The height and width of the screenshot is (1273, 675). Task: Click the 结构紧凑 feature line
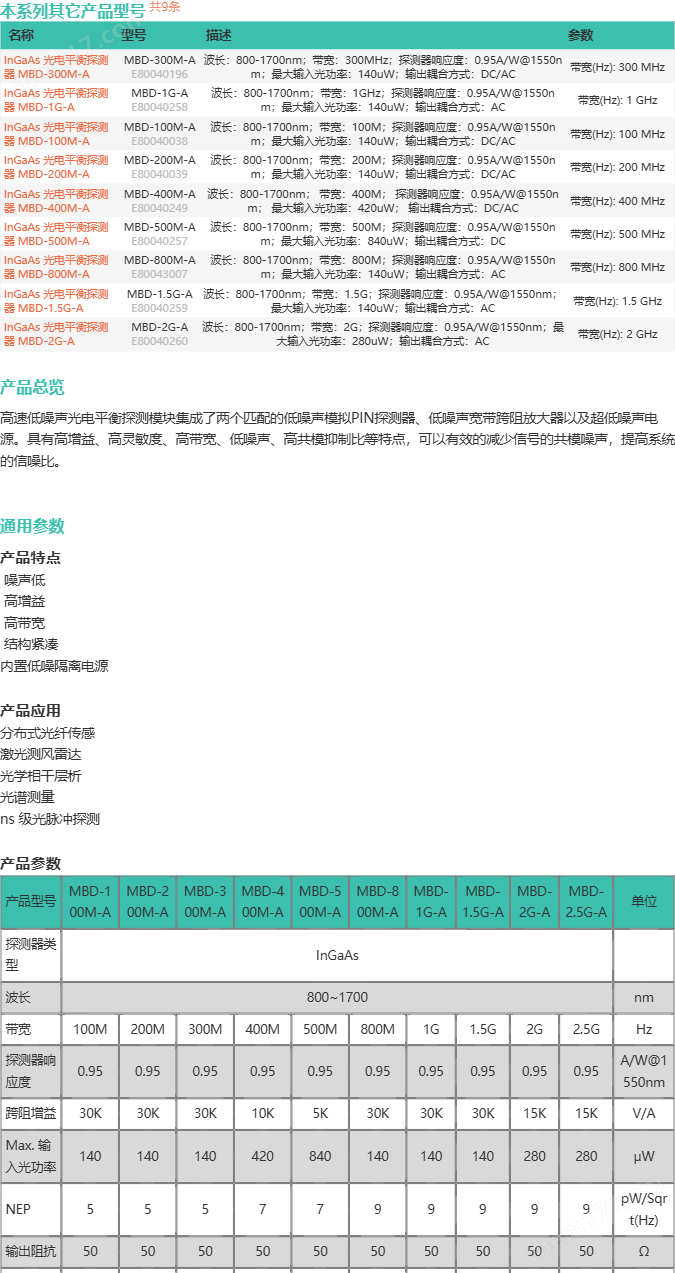(31, 644)
